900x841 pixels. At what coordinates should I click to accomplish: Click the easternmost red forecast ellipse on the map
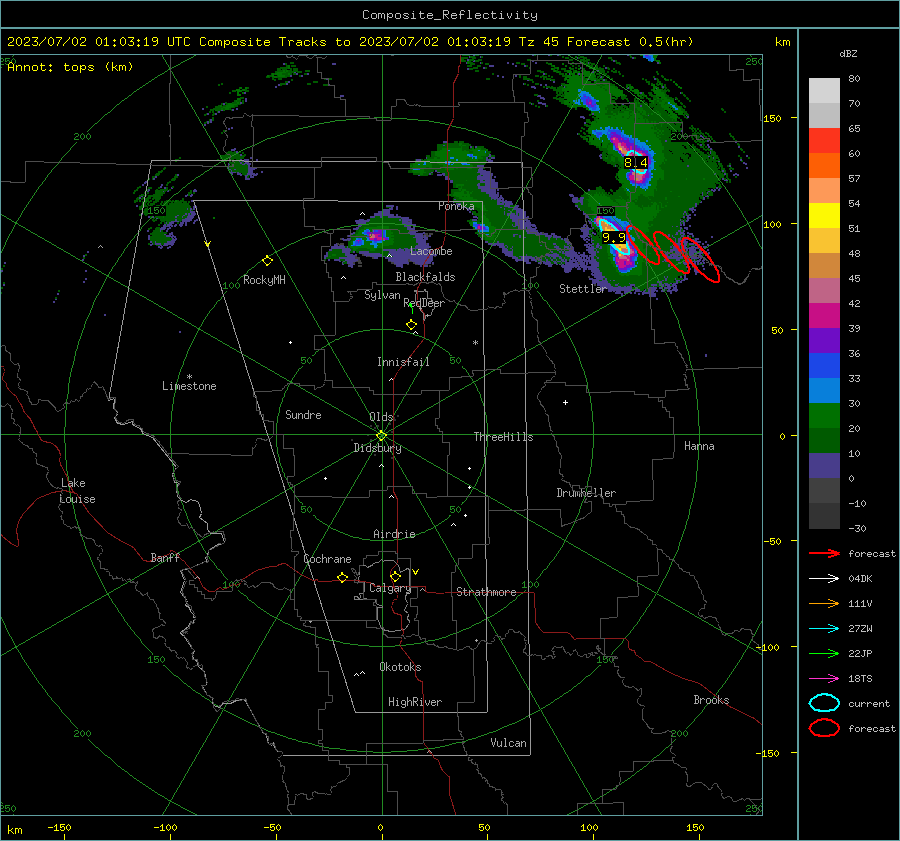(x=700, y=259)
